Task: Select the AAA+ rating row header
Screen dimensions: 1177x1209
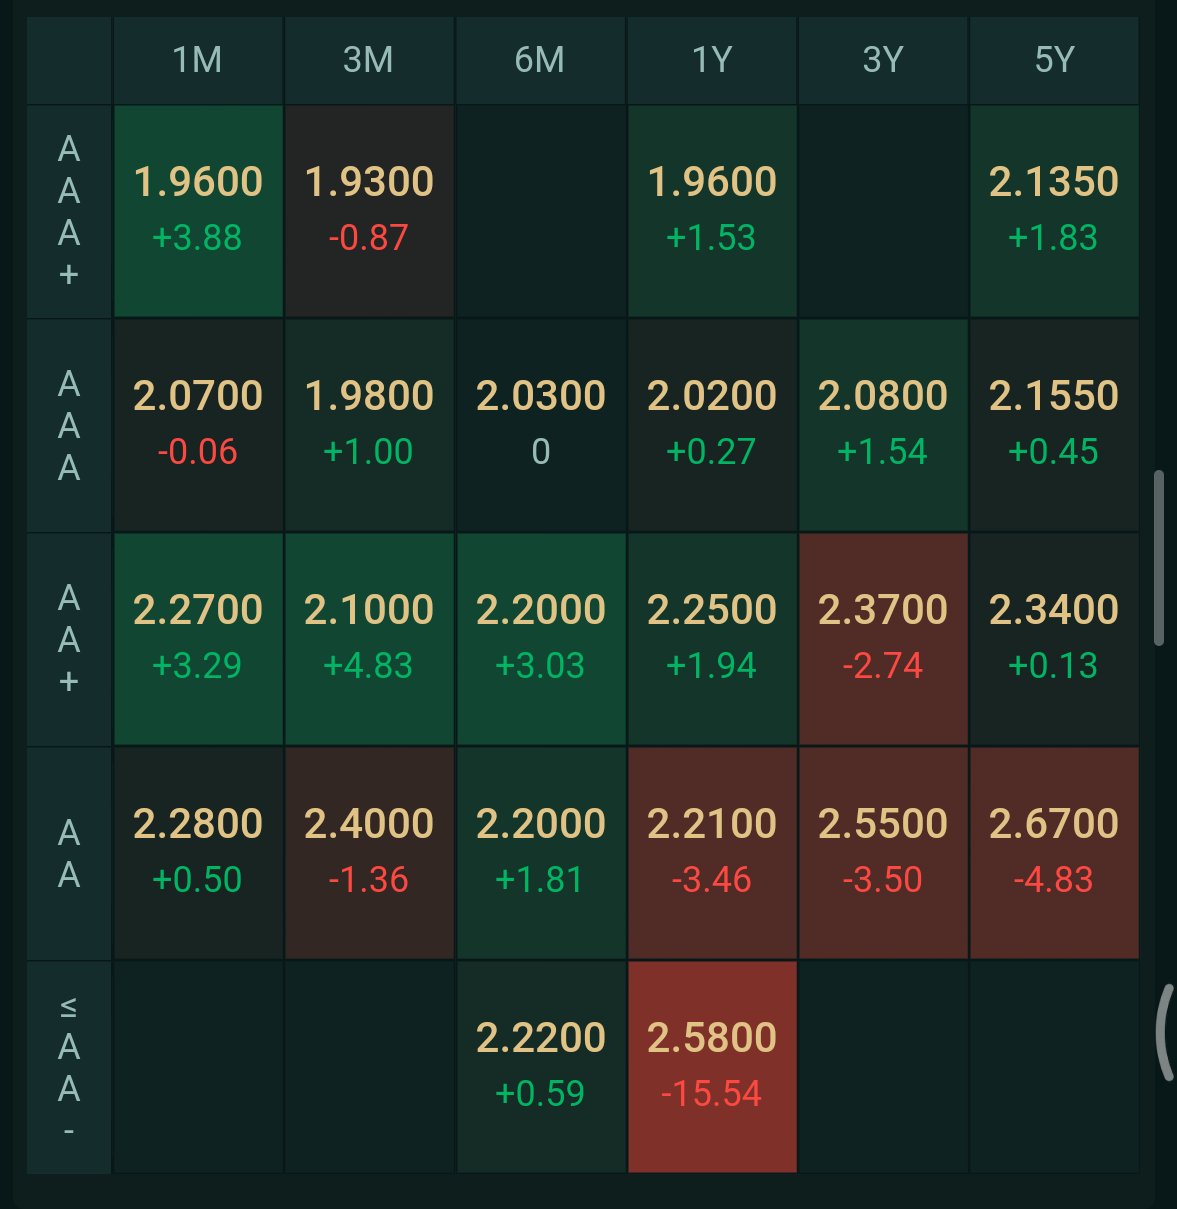Action: tap(69, 211)
